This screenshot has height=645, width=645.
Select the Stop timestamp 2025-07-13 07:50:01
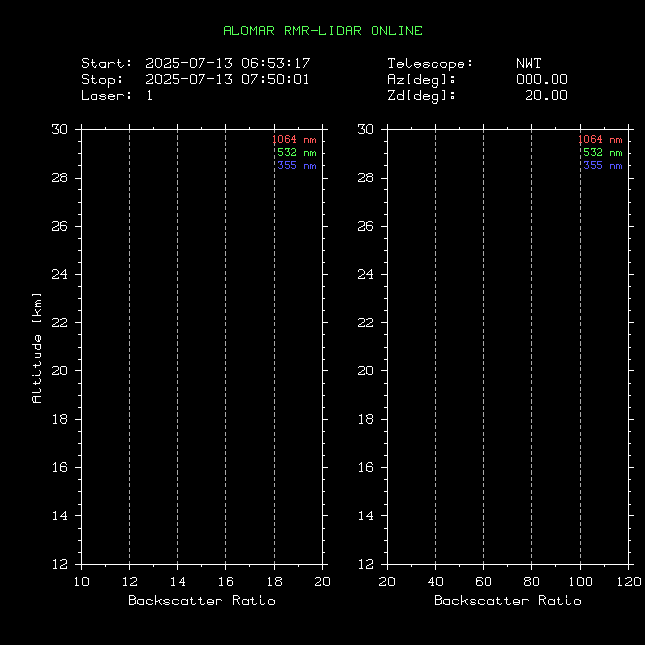point(227,79)
